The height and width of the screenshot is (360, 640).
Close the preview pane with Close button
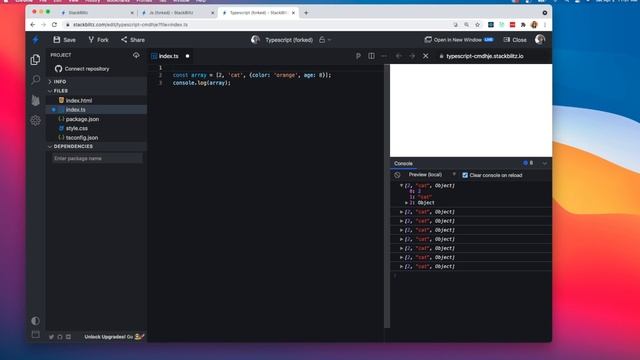(x=515, y=40)
